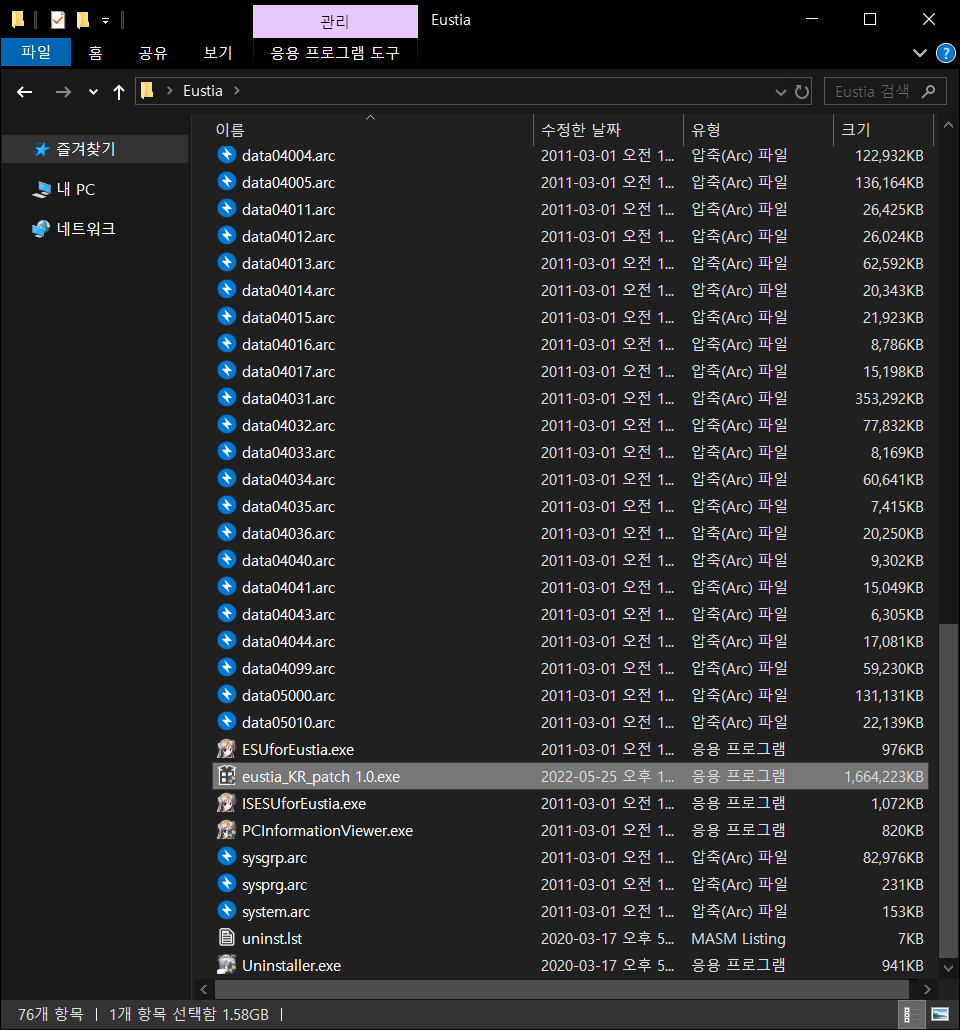Click the vertical scrollbar down arrow

click(948, 968)
